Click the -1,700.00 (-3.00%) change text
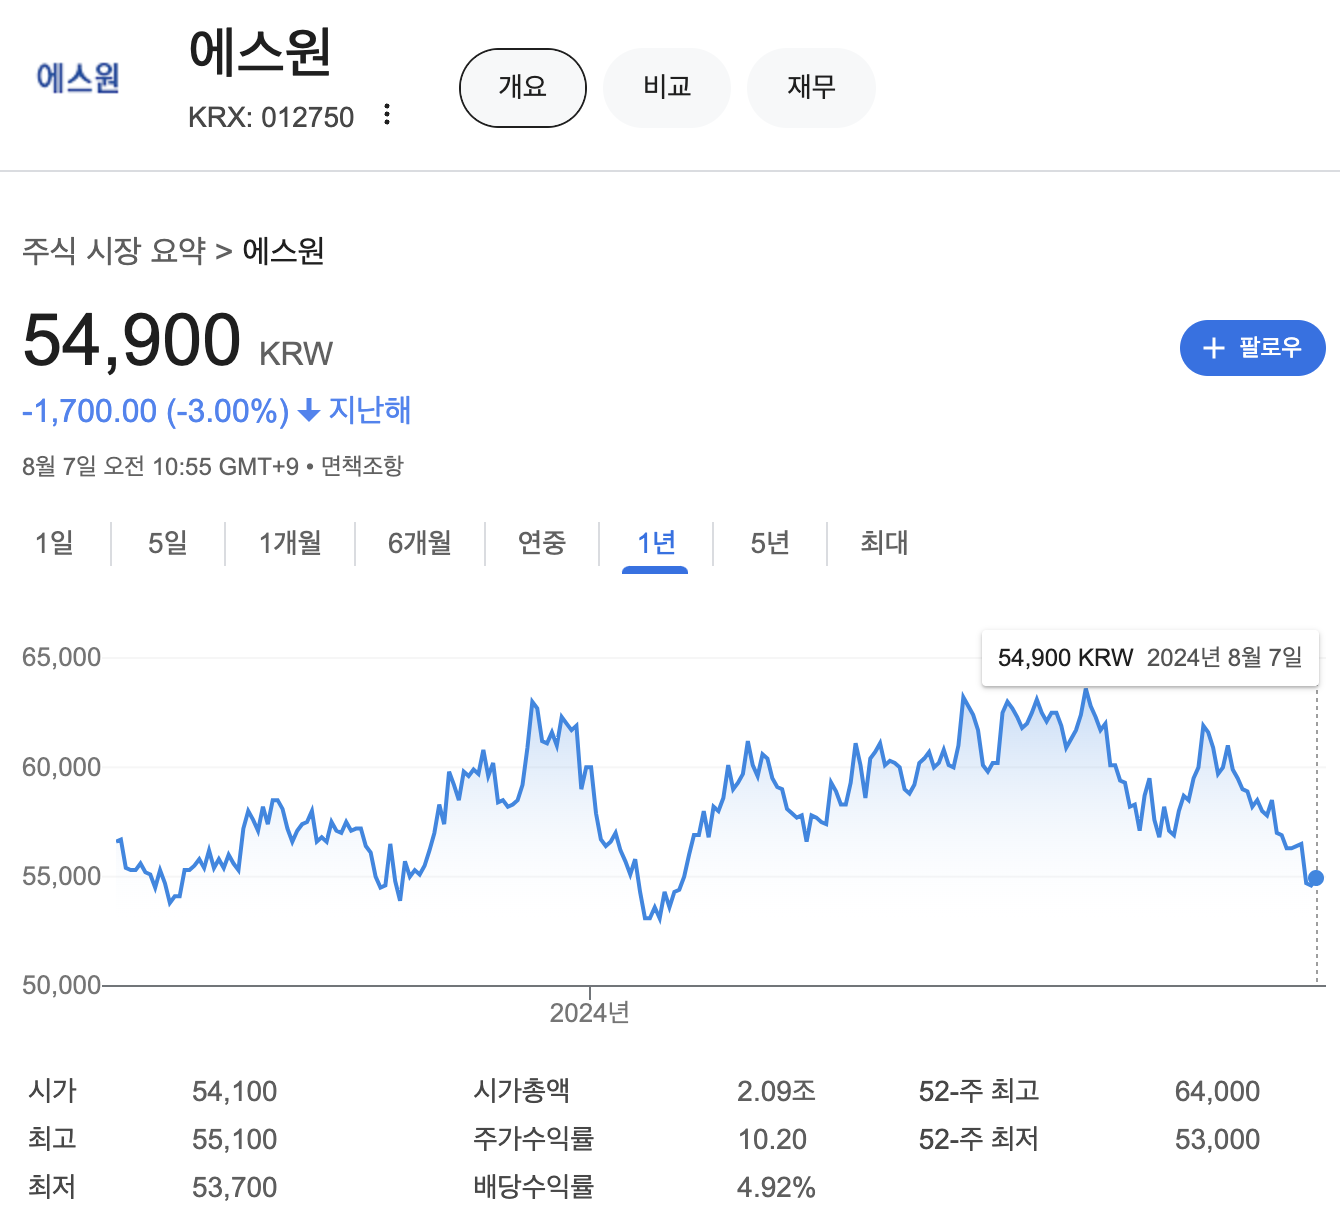This screenshot has width=1340, height=1210. point(155,411)
